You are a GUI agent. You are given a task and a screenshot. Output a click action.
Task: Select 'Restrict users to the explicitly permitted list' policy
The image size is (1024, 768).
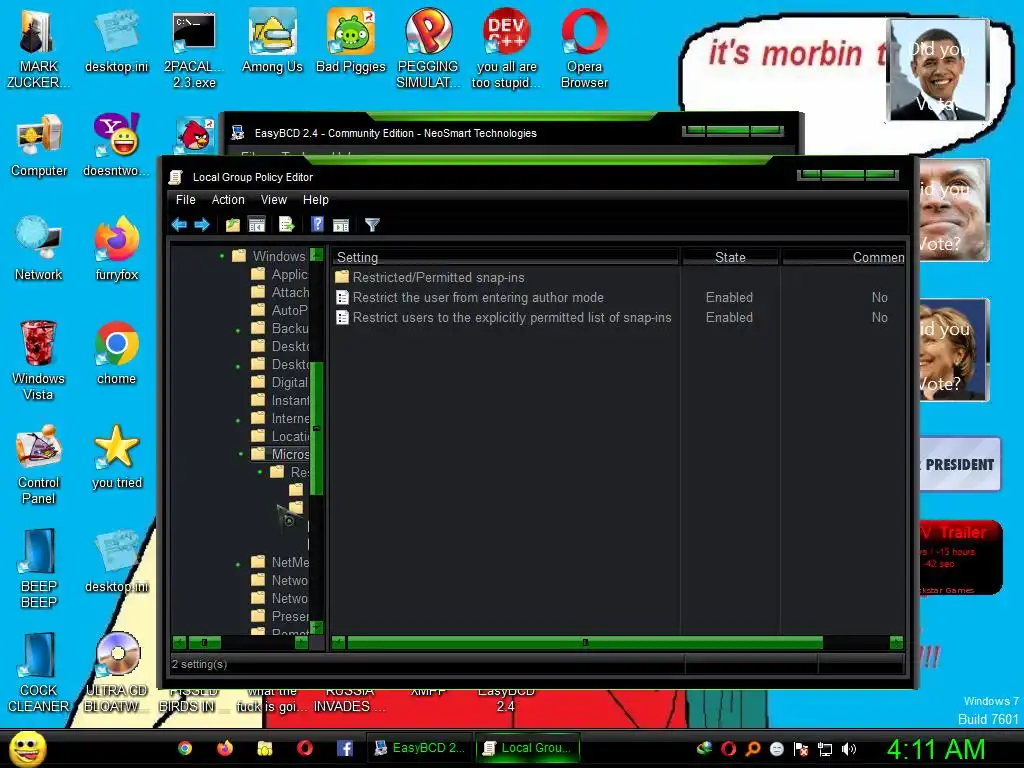pos(504,317)
